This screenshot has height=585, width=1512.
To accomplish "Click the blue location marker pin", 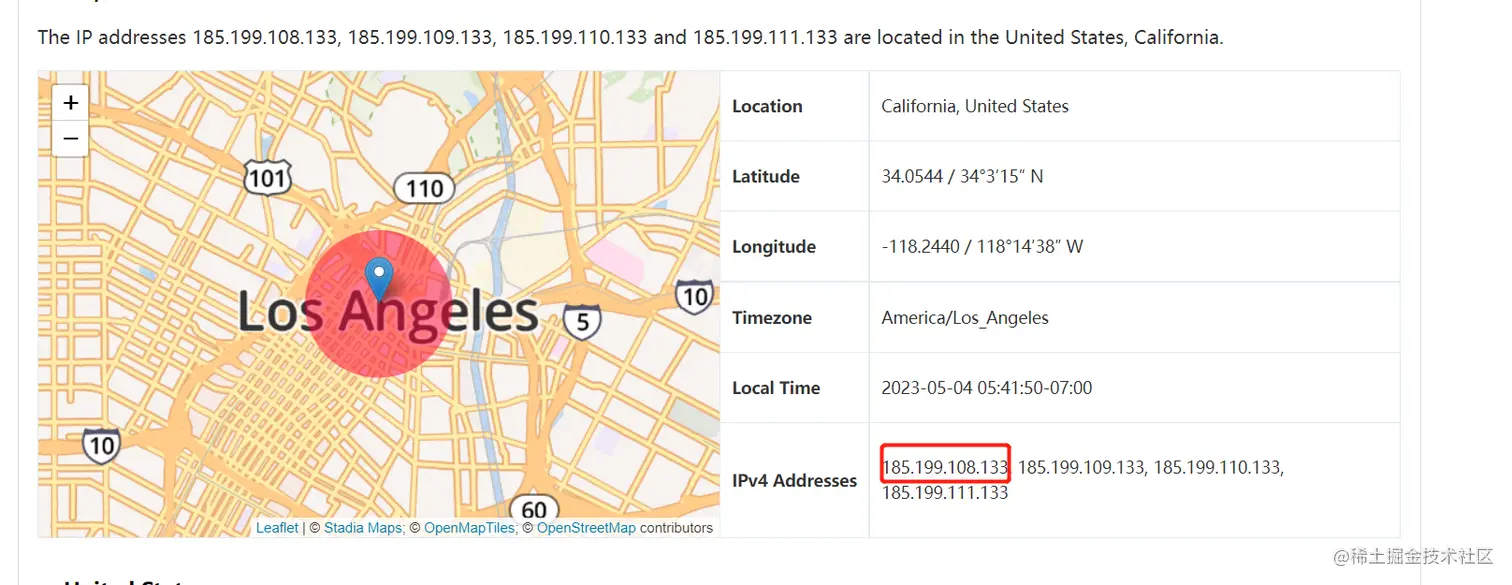I will click(379, 277).
